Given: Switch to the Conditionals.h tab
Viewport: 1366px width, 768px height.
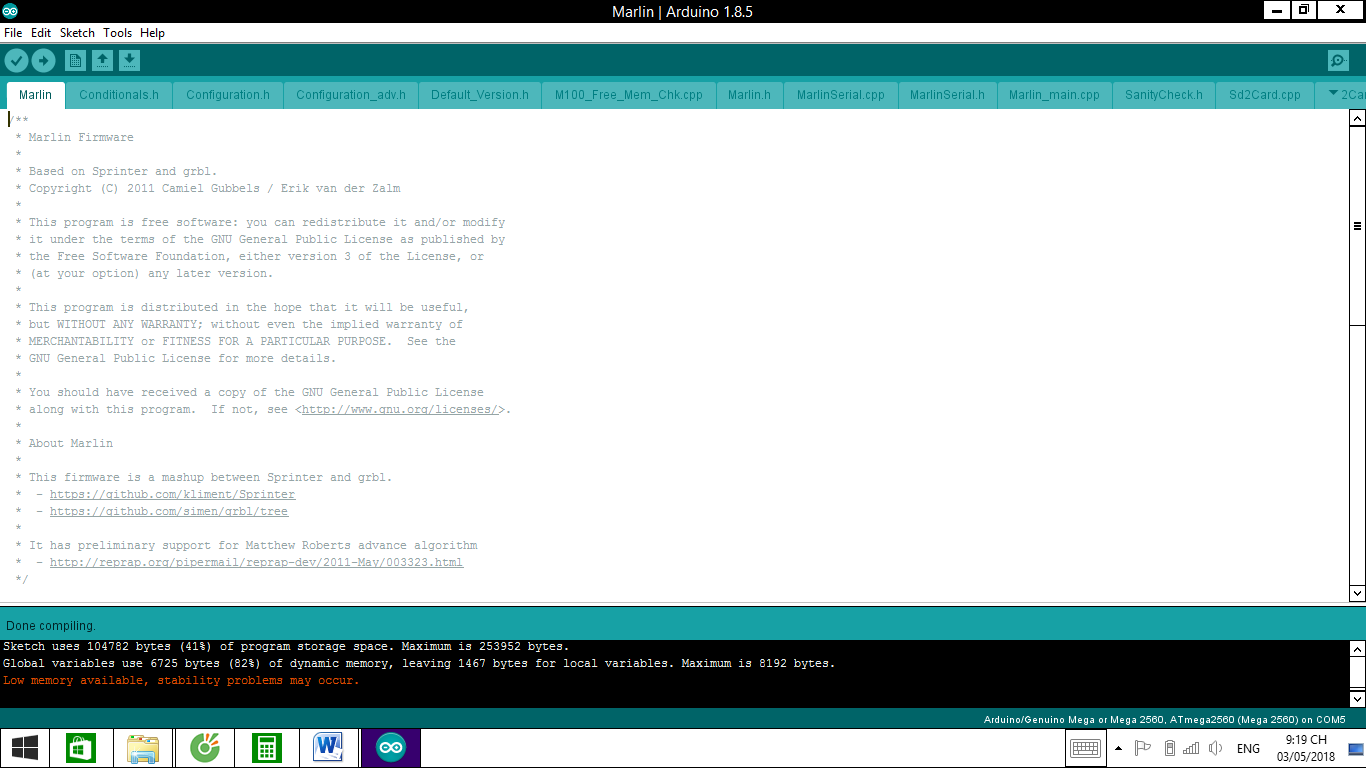Looking at the screenshot, I should coord(119,95).
